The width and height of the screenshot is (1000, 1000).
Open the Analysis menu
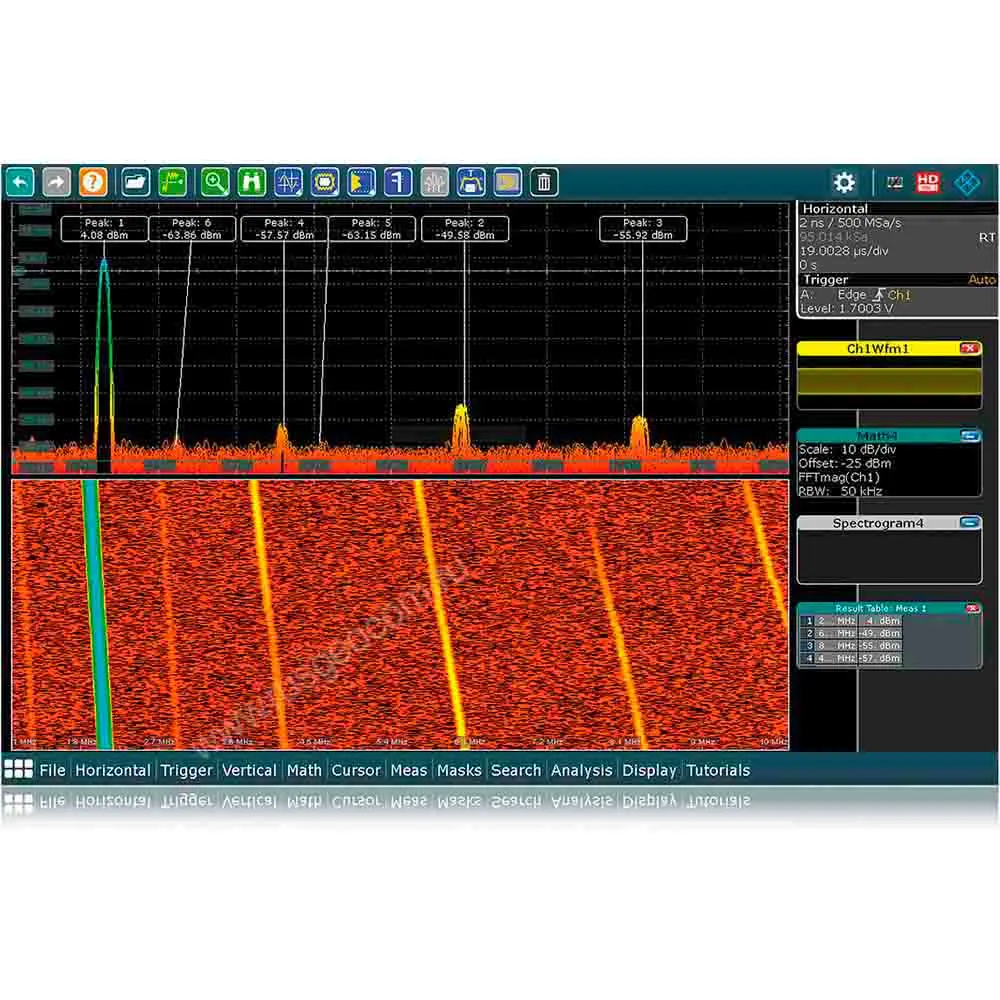pos(581,770)
